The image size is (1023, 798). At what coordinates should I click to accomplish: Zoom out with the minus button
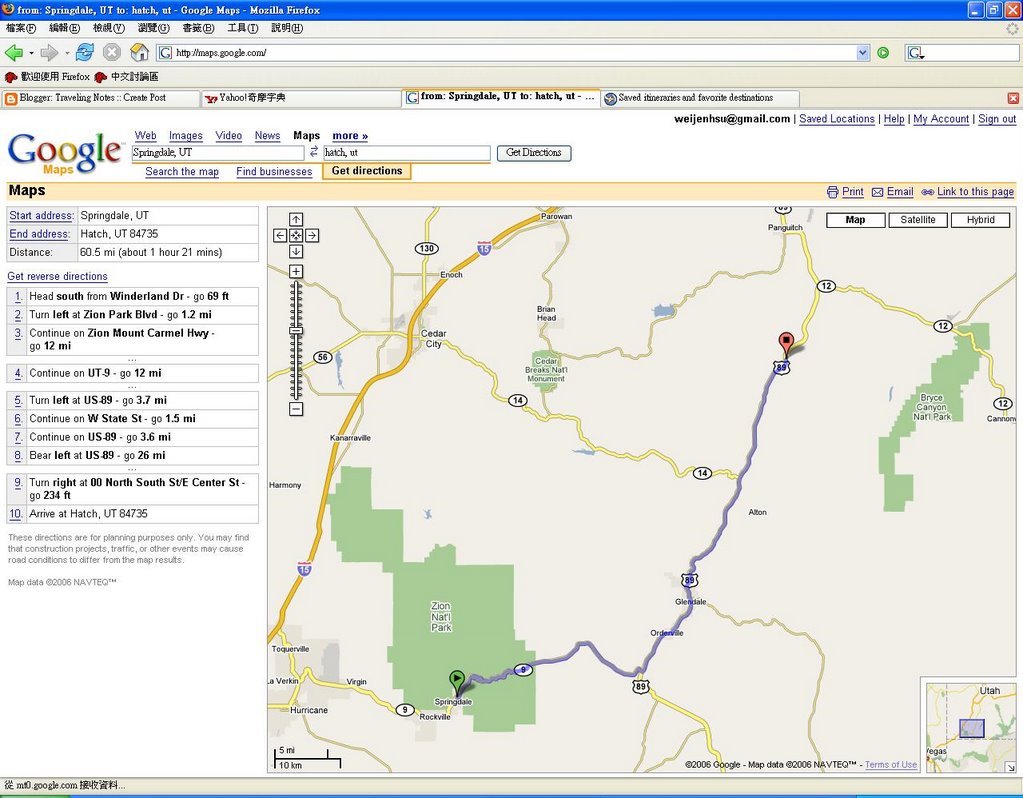pyautogui.click(x=296, y=409)
